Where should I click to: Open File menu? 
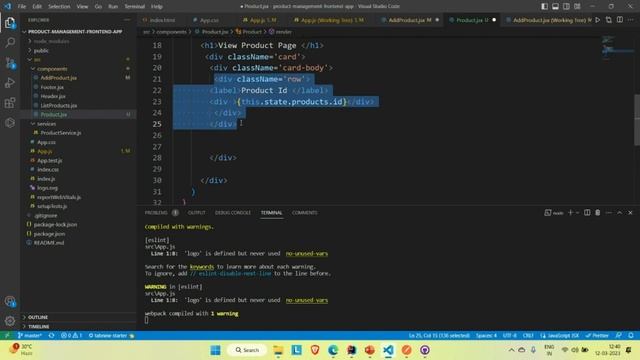(22, 7)
